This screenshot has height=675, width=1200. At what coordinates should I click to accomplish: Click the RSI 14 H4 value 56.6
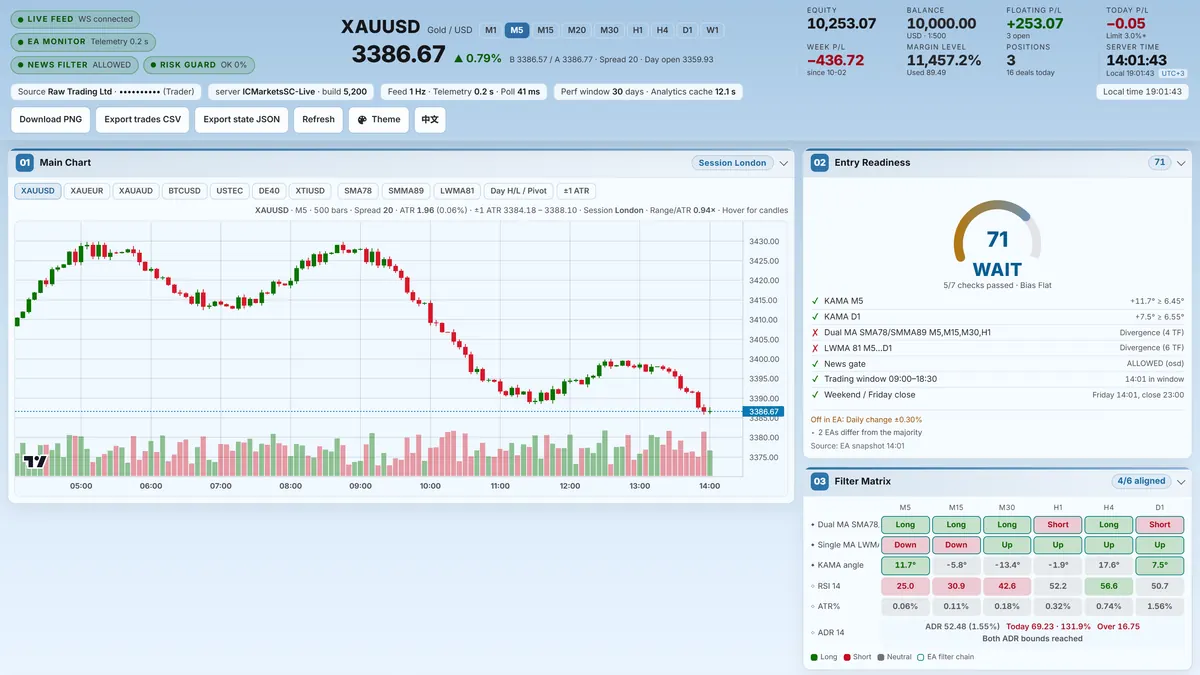1109,586
